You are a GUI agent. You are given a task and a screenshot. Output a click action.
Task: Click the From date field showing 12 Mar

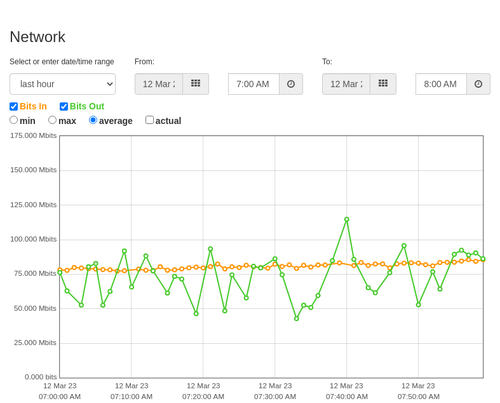click(x=159, y=84)
